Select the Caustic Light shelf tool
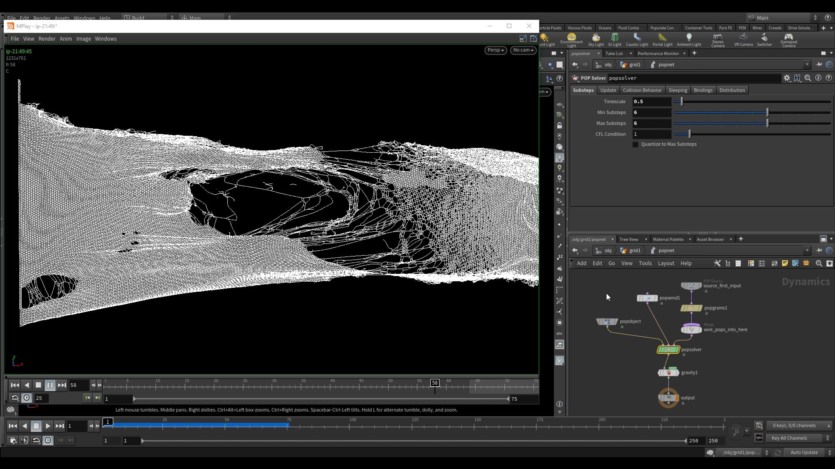Viewport: 835px width, 469px height. click(637, 39)
